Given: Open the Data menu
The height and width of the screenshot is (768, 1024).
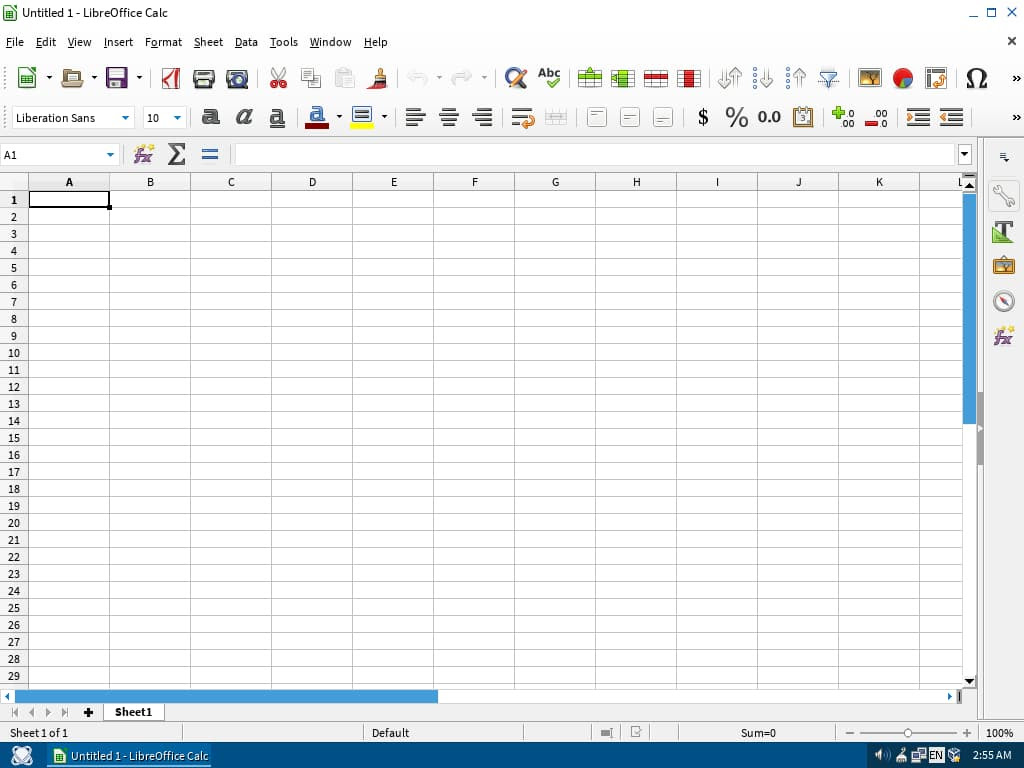Looking at the screenshot, I should click(246, 42).
